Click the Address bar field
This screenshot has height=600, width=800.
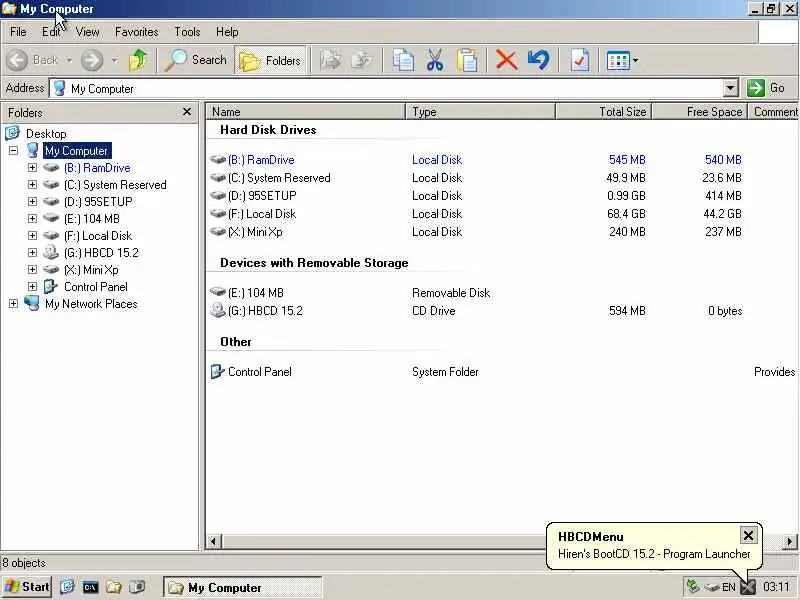[387, 88]
